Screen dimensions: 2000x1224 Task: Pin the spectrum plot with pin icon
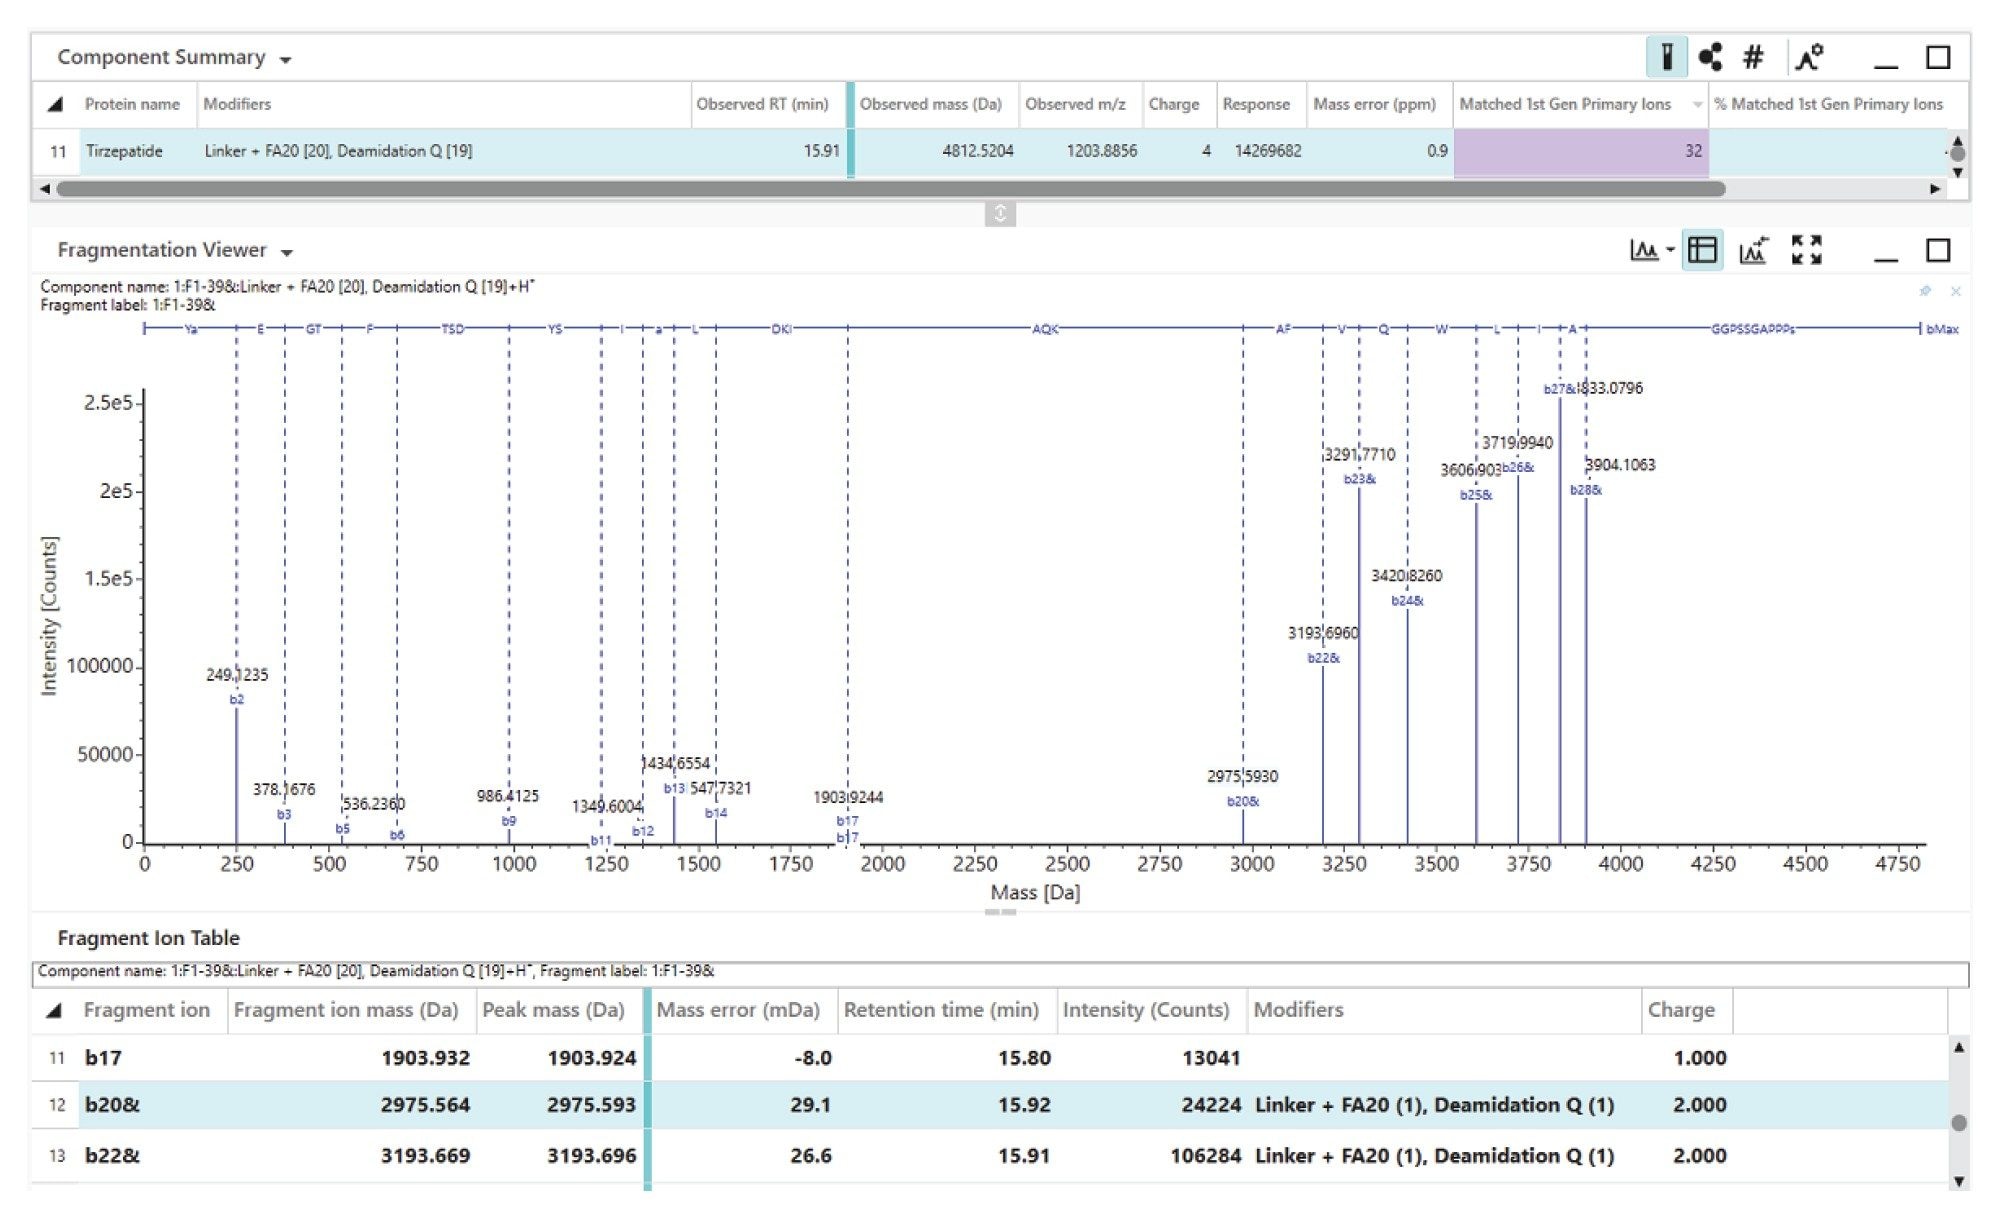[x=1925, y=291]
